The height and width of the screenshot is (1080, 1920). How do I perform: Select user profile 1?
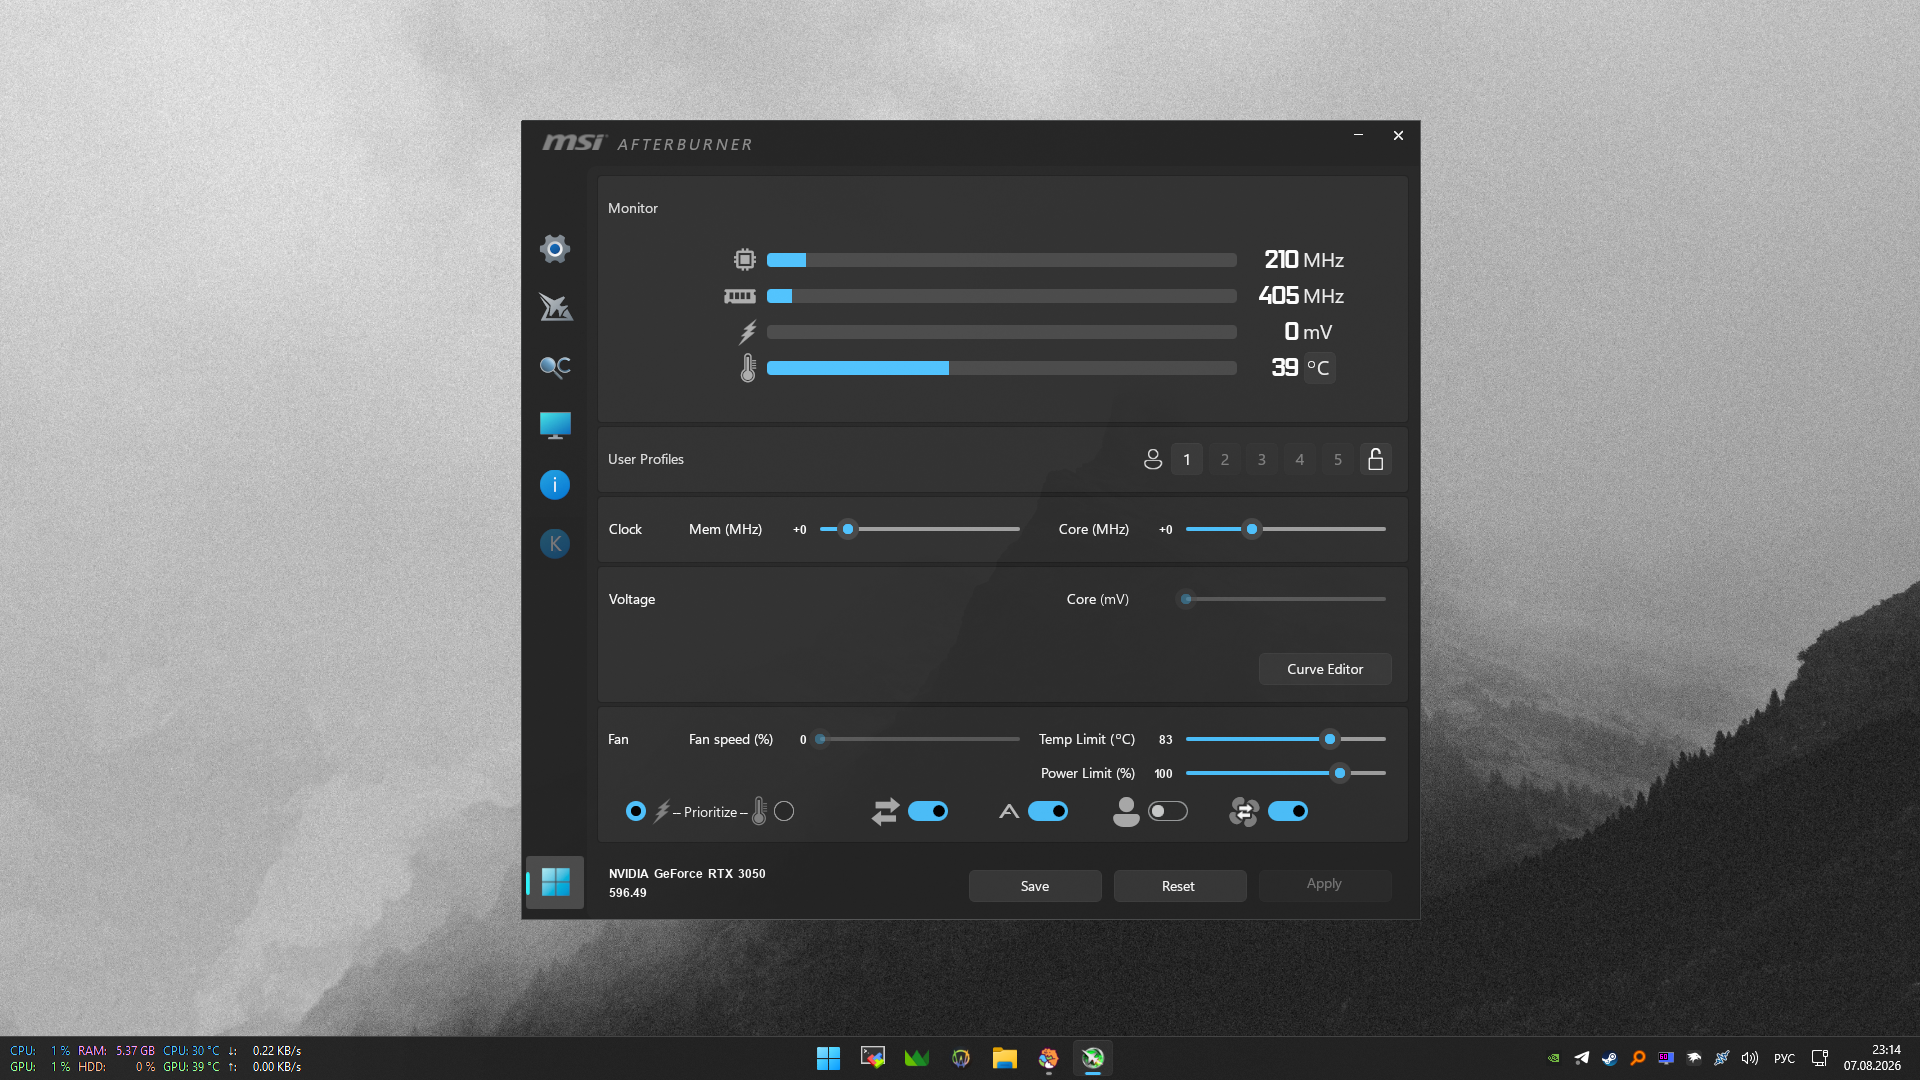click(x=1187, y=459)
